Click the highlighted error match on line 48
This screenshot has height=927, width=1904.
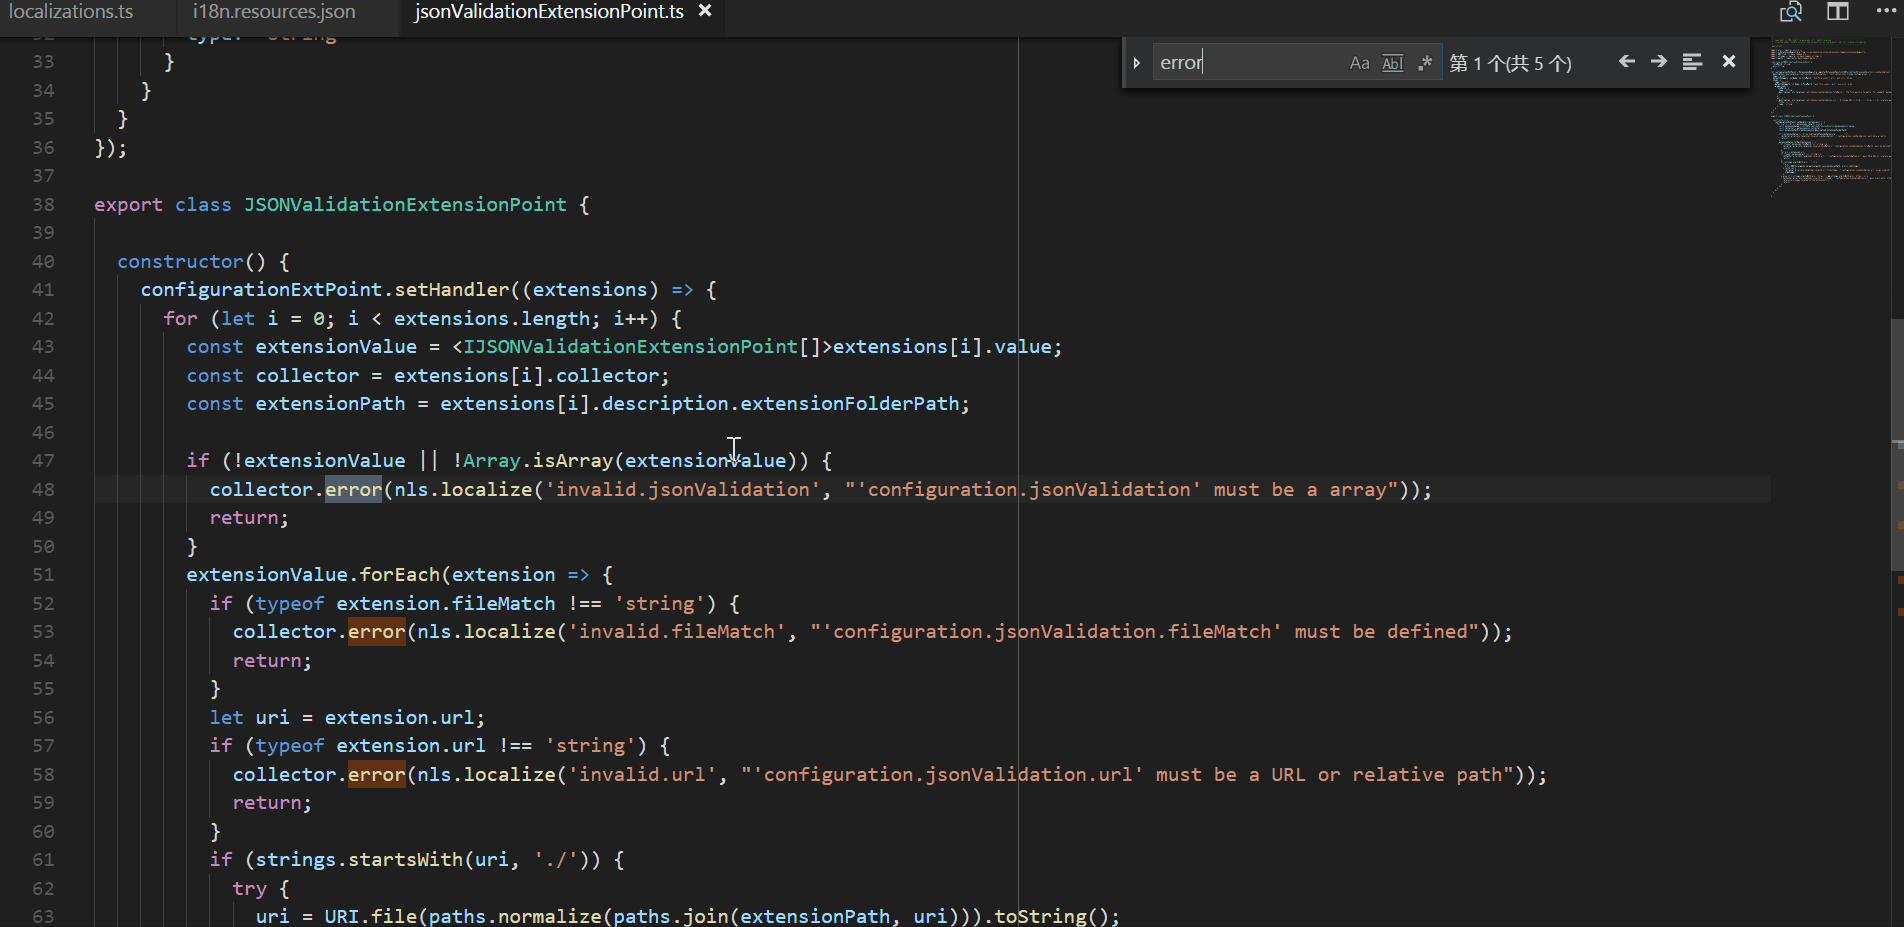[353, 489]
